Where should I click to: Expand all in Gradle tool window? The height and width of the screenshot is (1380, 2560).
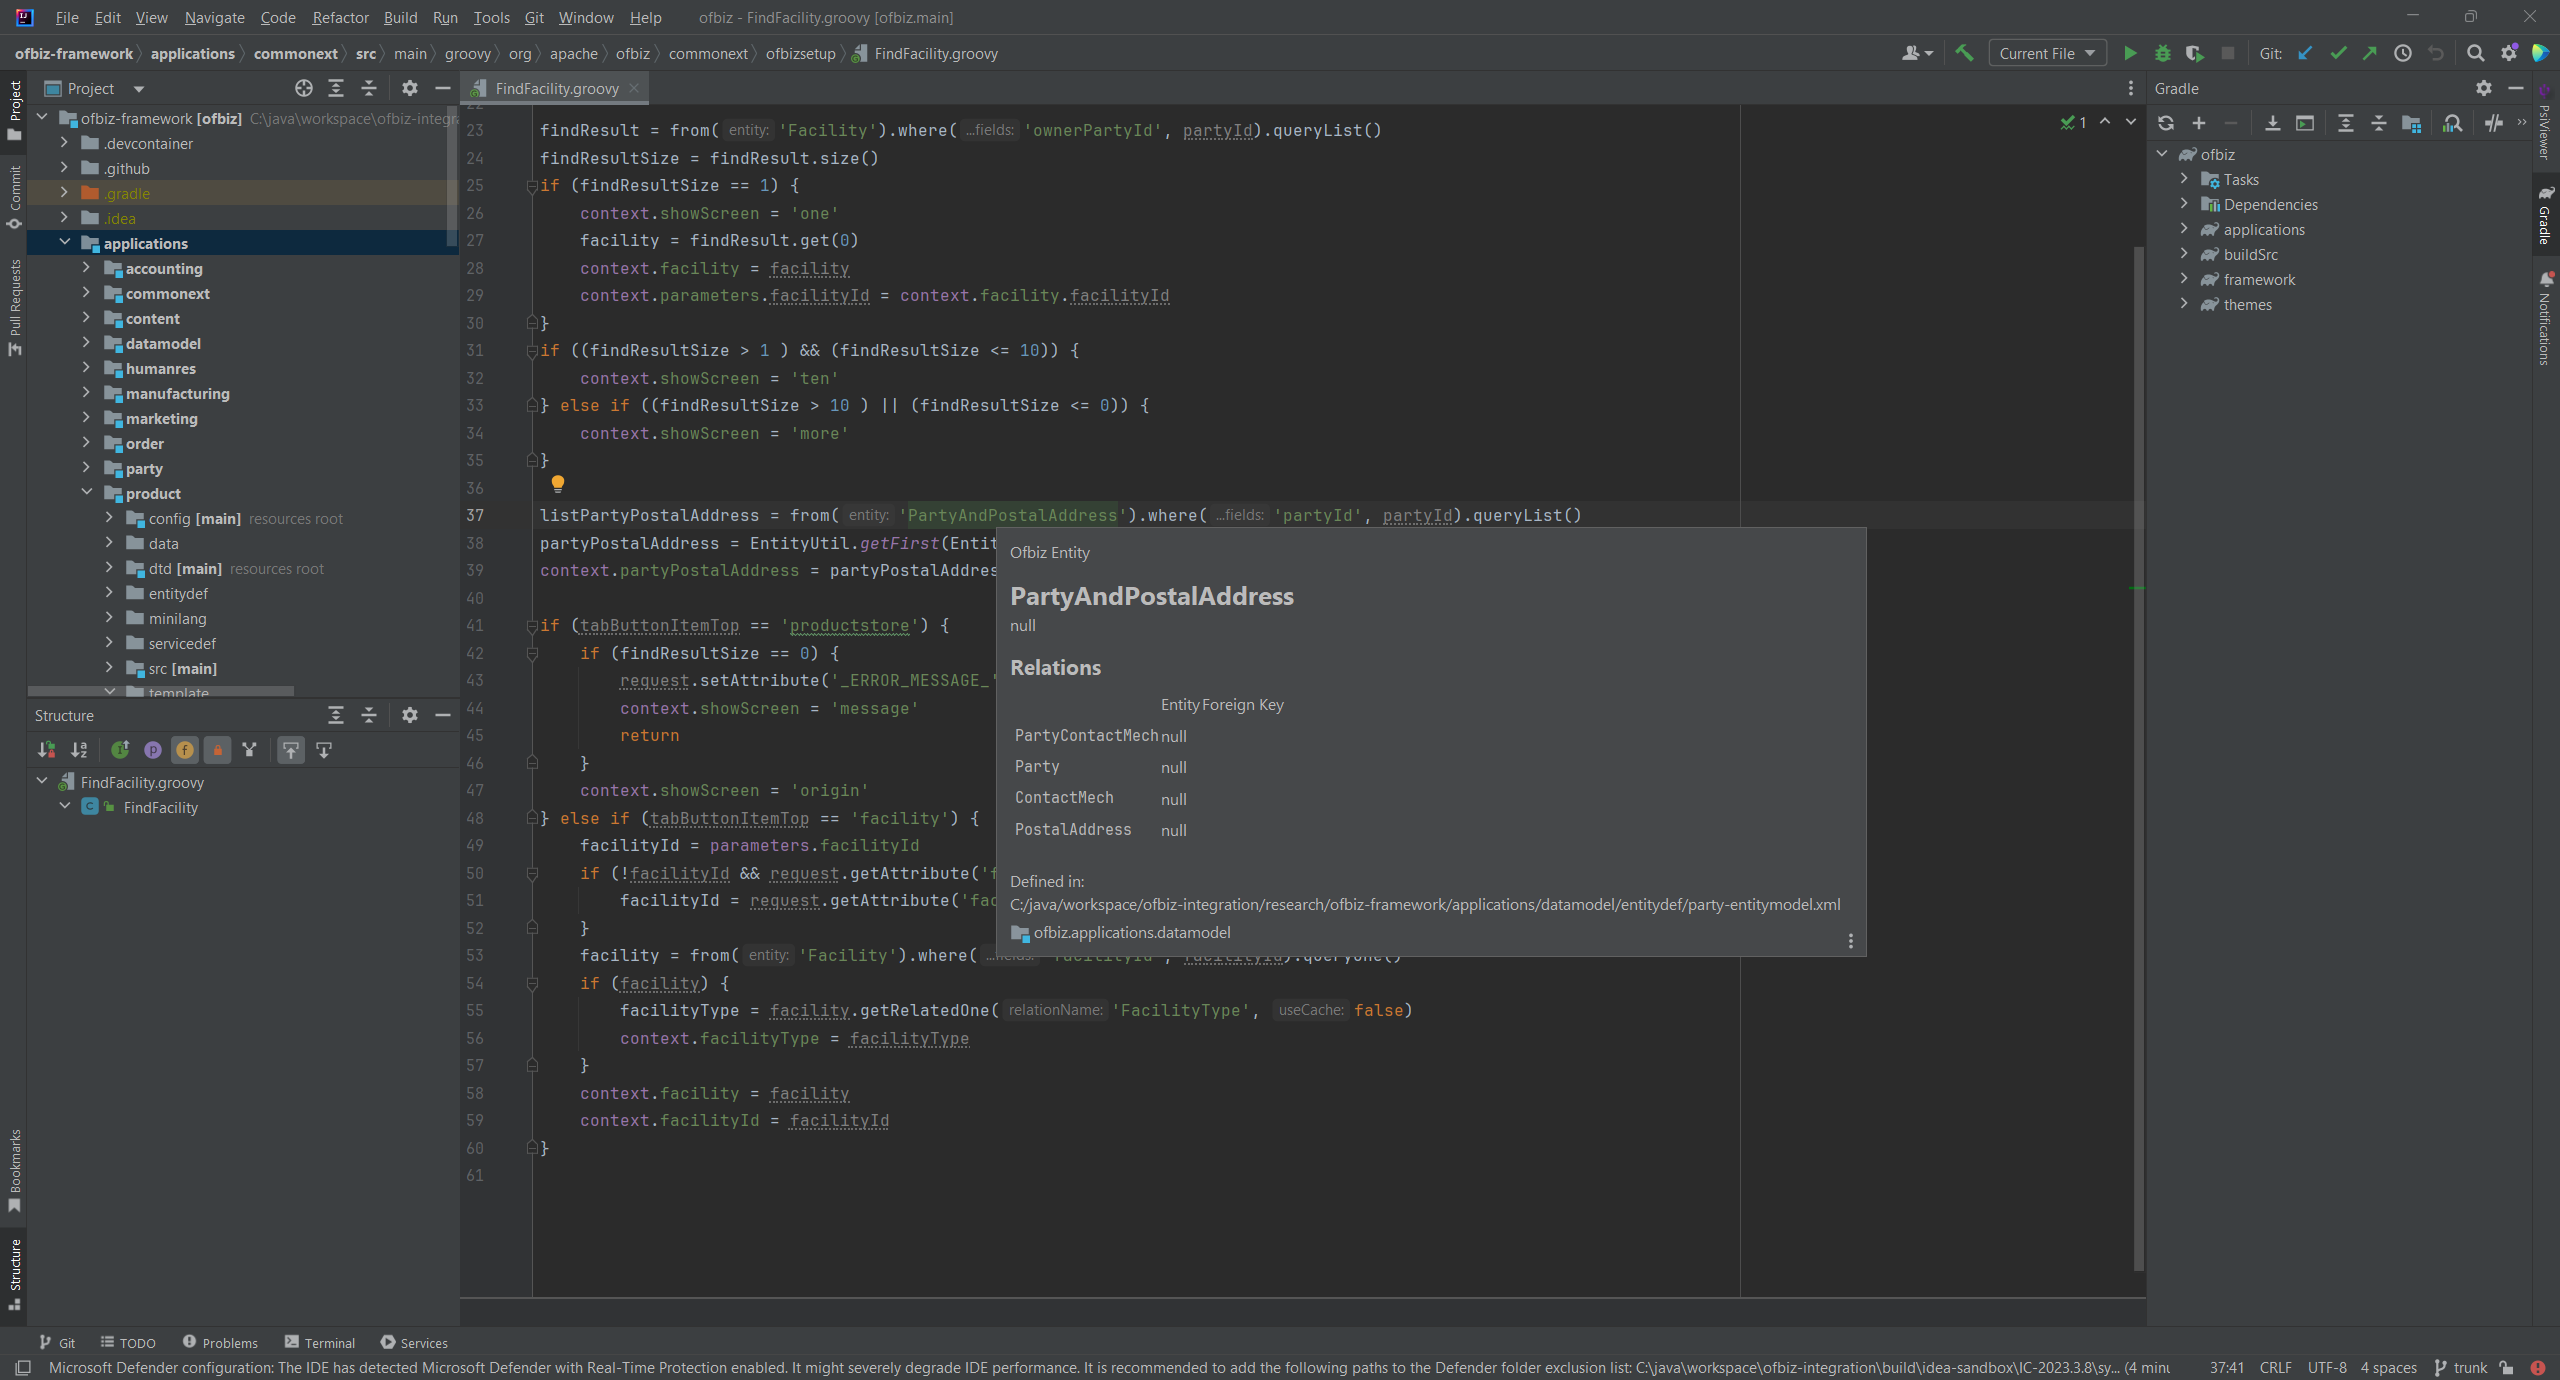pyautogui.click(x=2346, y=123)
